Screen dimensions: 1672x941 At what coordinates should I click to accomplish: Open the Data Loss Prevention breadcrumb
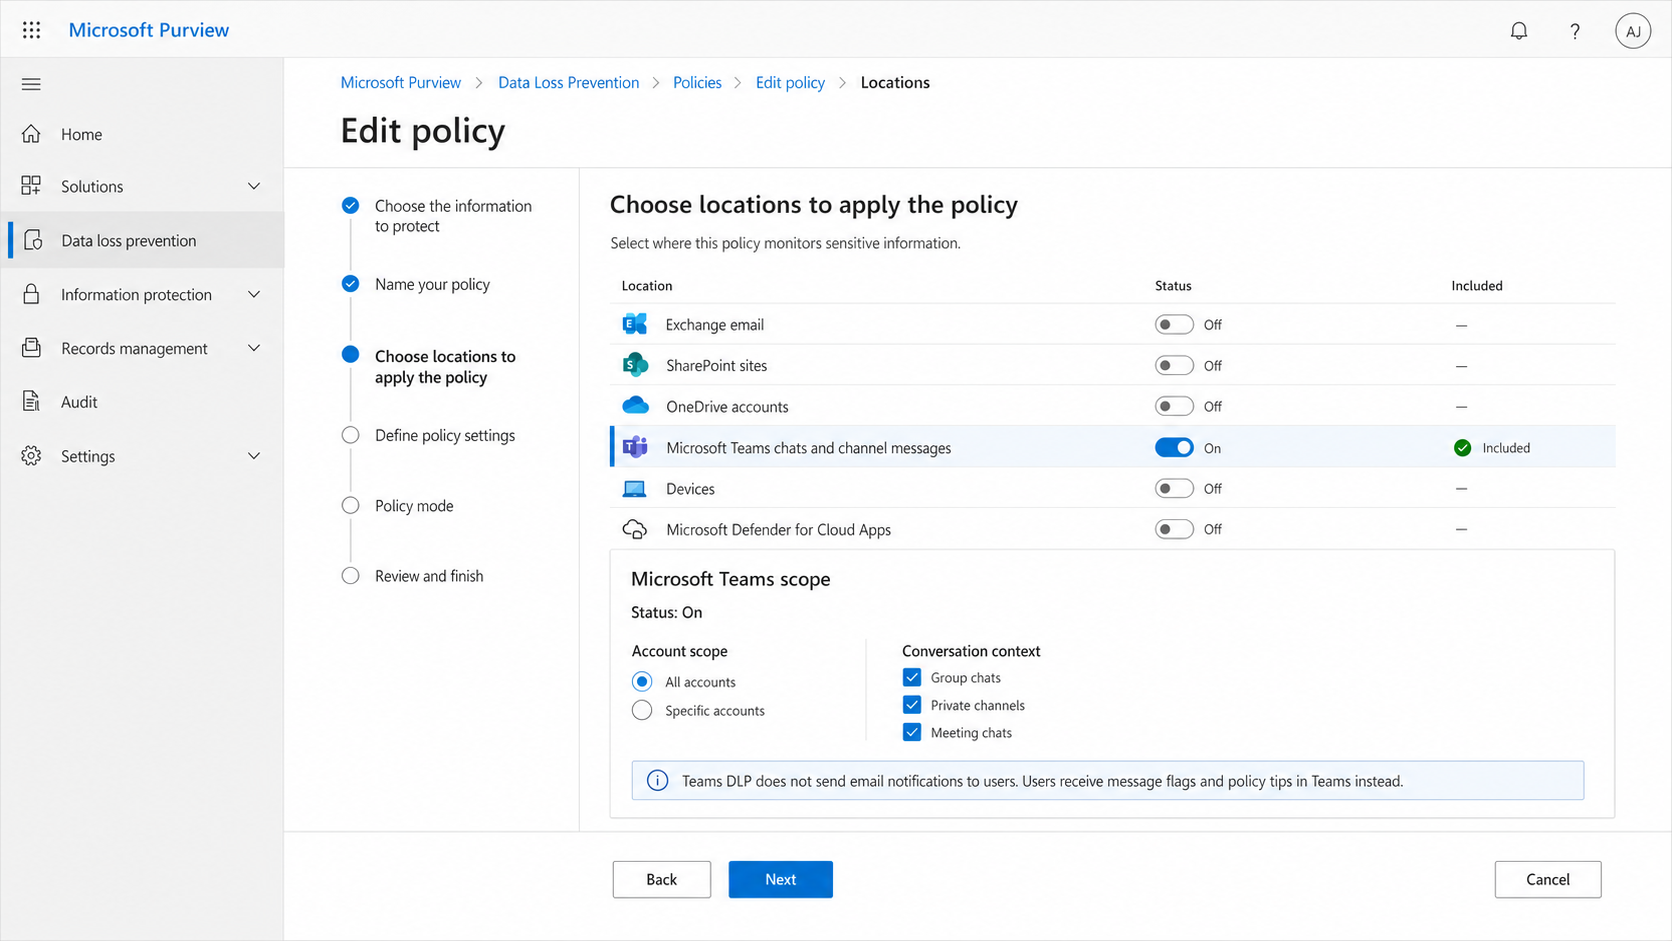(569, 82)
